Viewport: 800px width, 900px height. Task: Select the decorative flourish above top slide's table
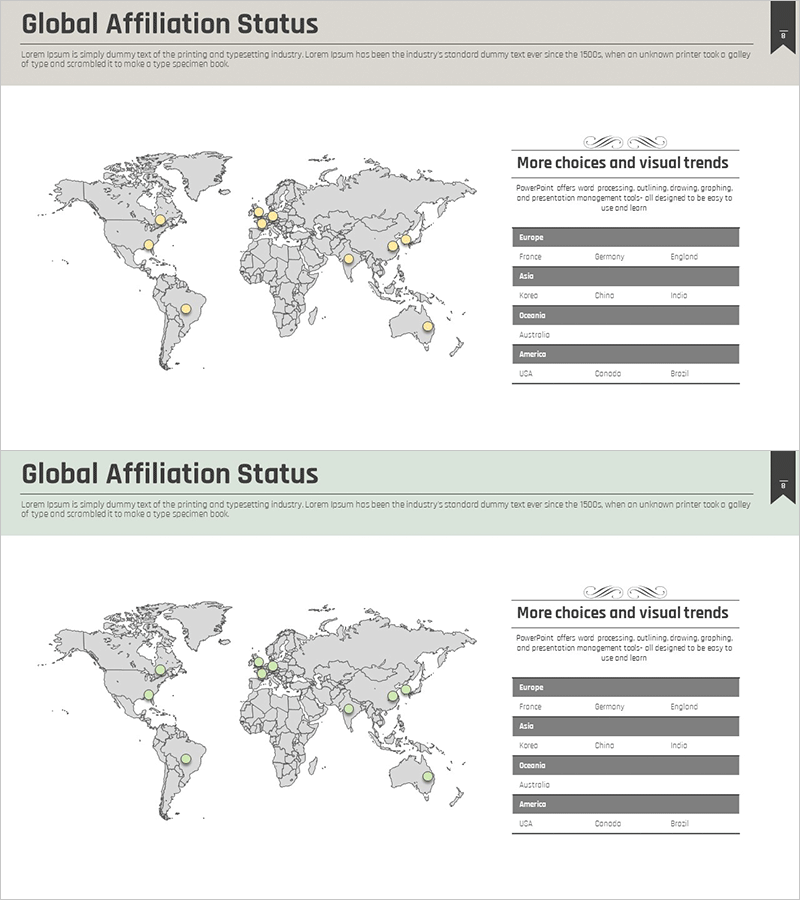625,142
